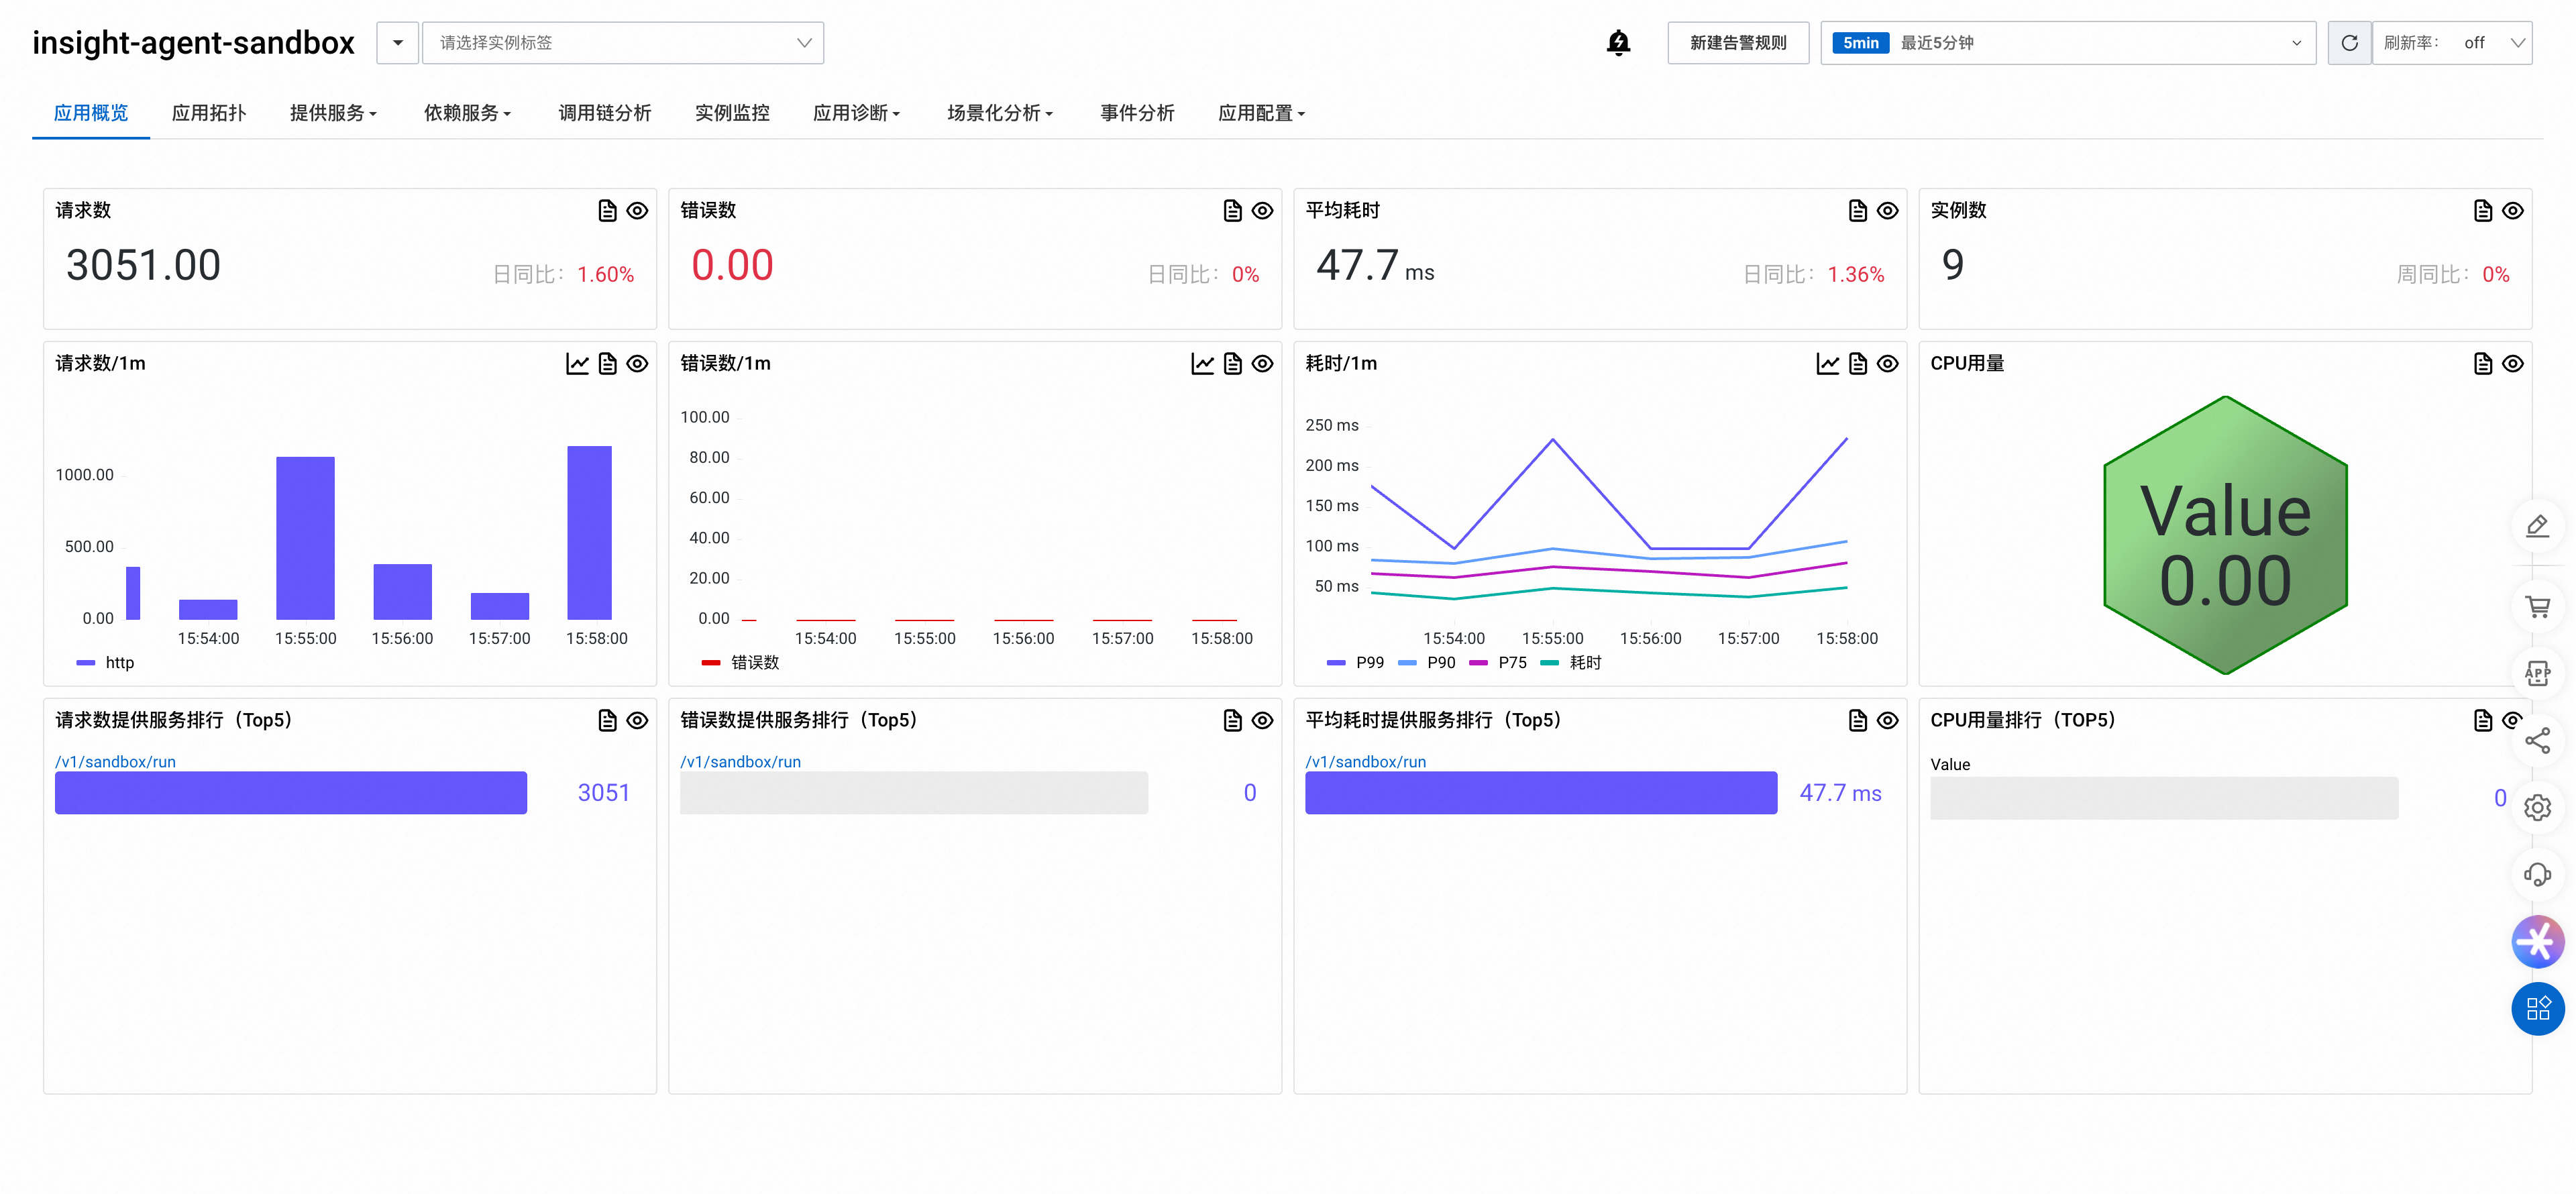Toggle the eye icon in the 耗时/1m panel
Viewport: 2576px width, 1194px height.
coord(1887,364)
